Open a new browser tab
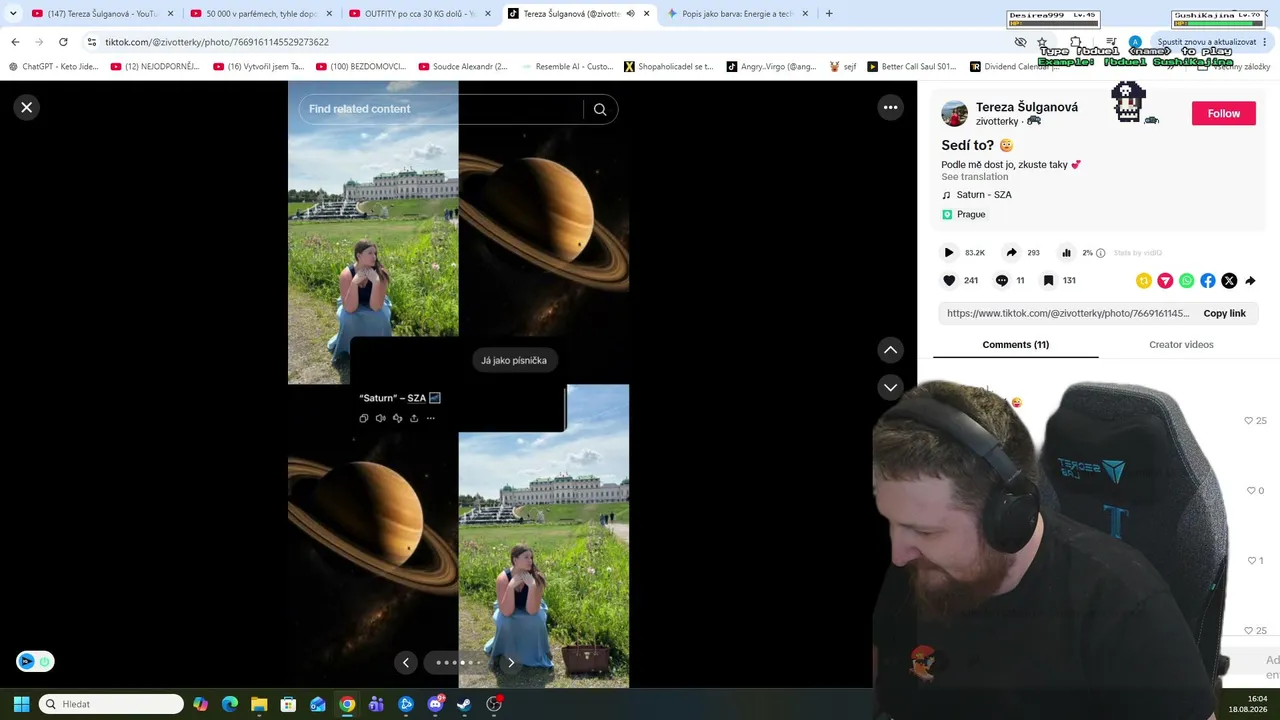Image resolution: width=1280 pixels, height=720 pixels. (829, 14)
